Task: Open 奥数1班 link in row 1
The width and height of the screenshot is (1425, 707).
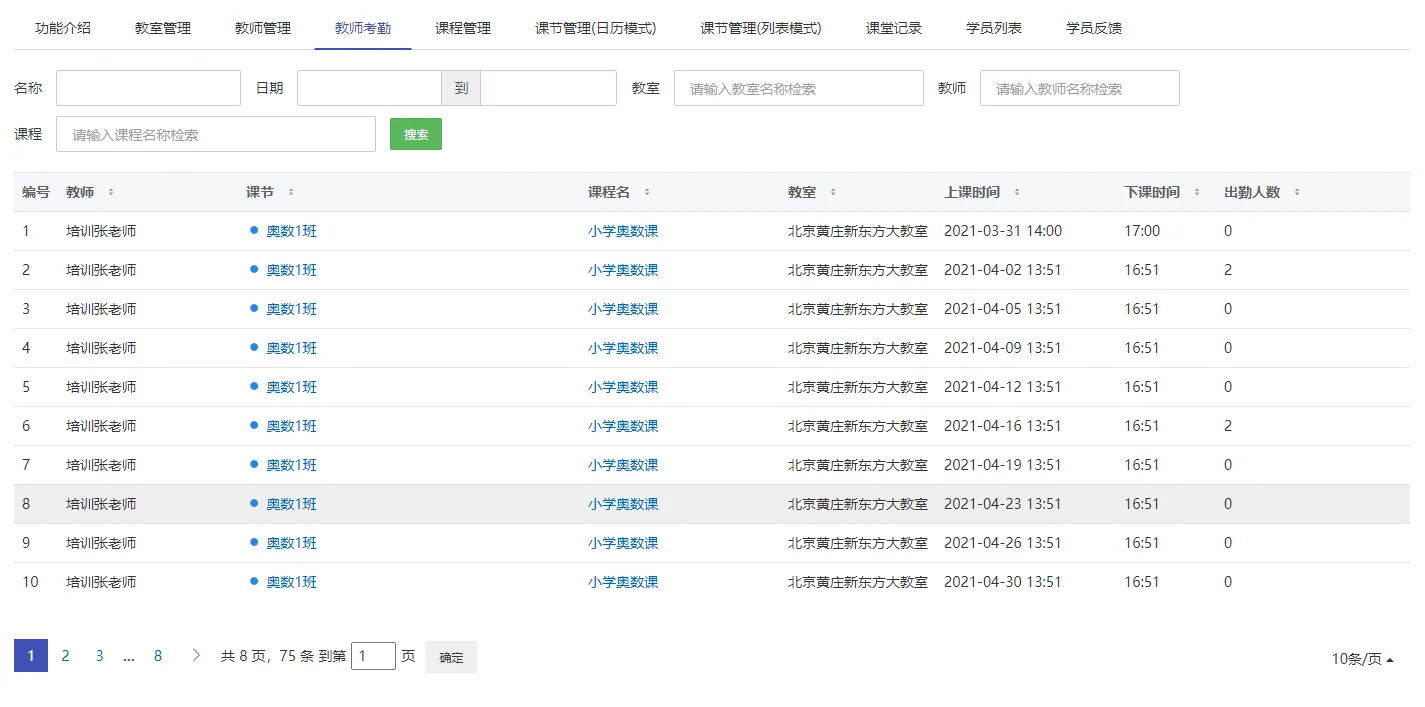Action: pyautogui.click(x=291, y=231)
